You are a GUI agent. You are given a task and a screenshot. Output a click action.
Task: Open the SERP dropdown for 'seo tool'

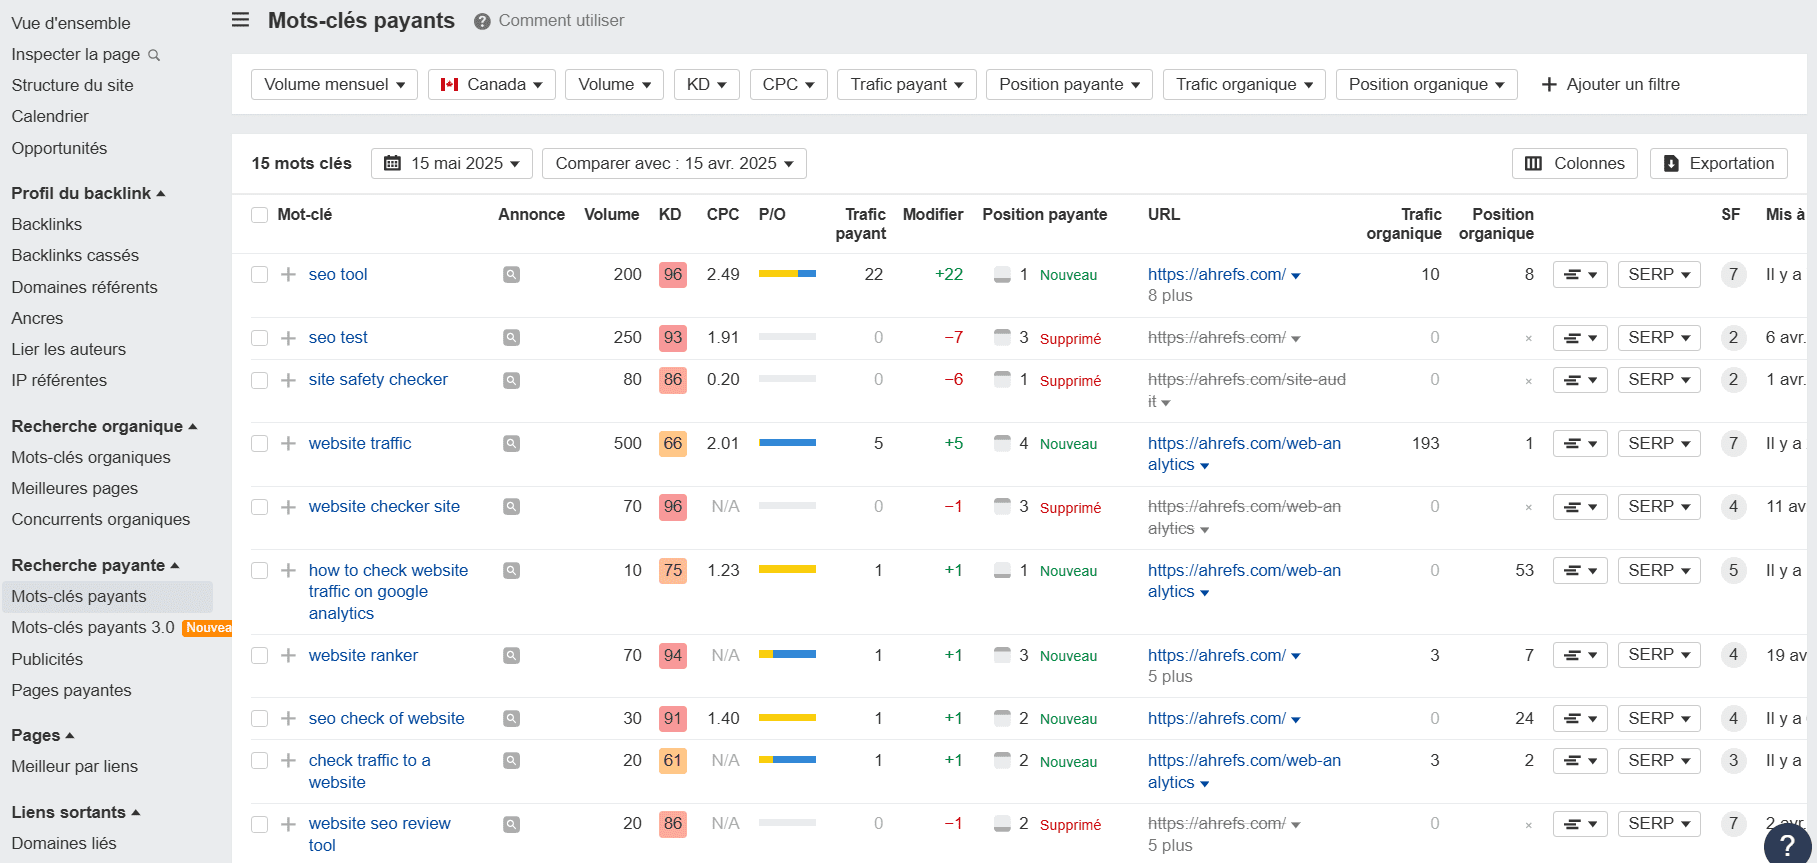[x=1659, y=274]
